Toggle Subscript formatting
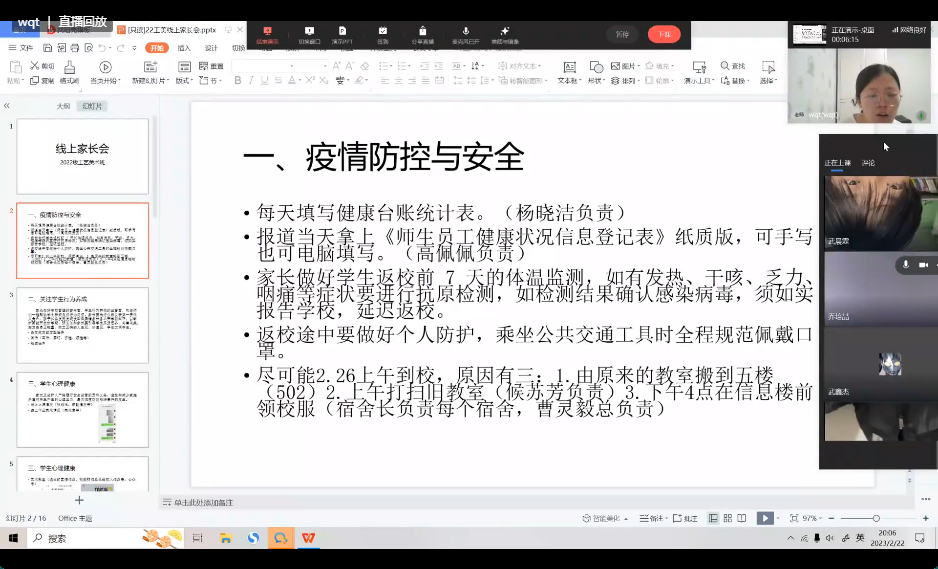The height and width of the screenshot is (569, 938). pos(324,80)
